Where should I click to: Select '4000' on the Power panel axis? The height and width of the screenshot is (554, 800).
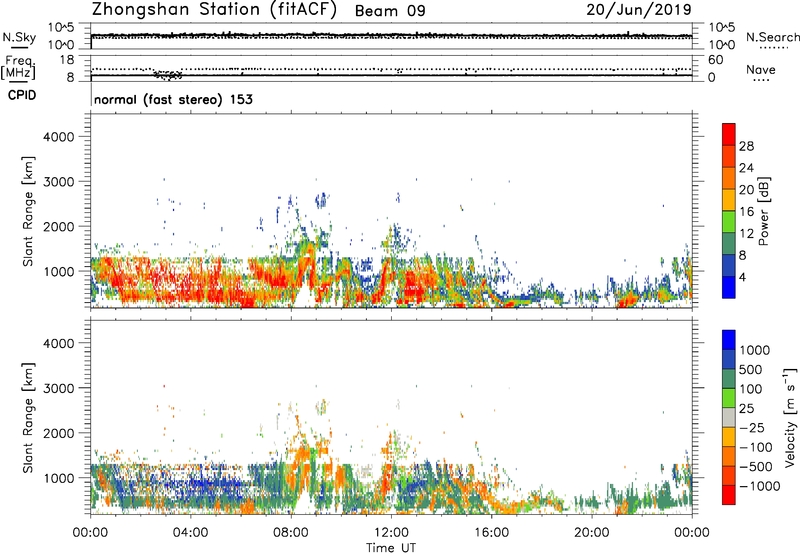tap(59, 137)
